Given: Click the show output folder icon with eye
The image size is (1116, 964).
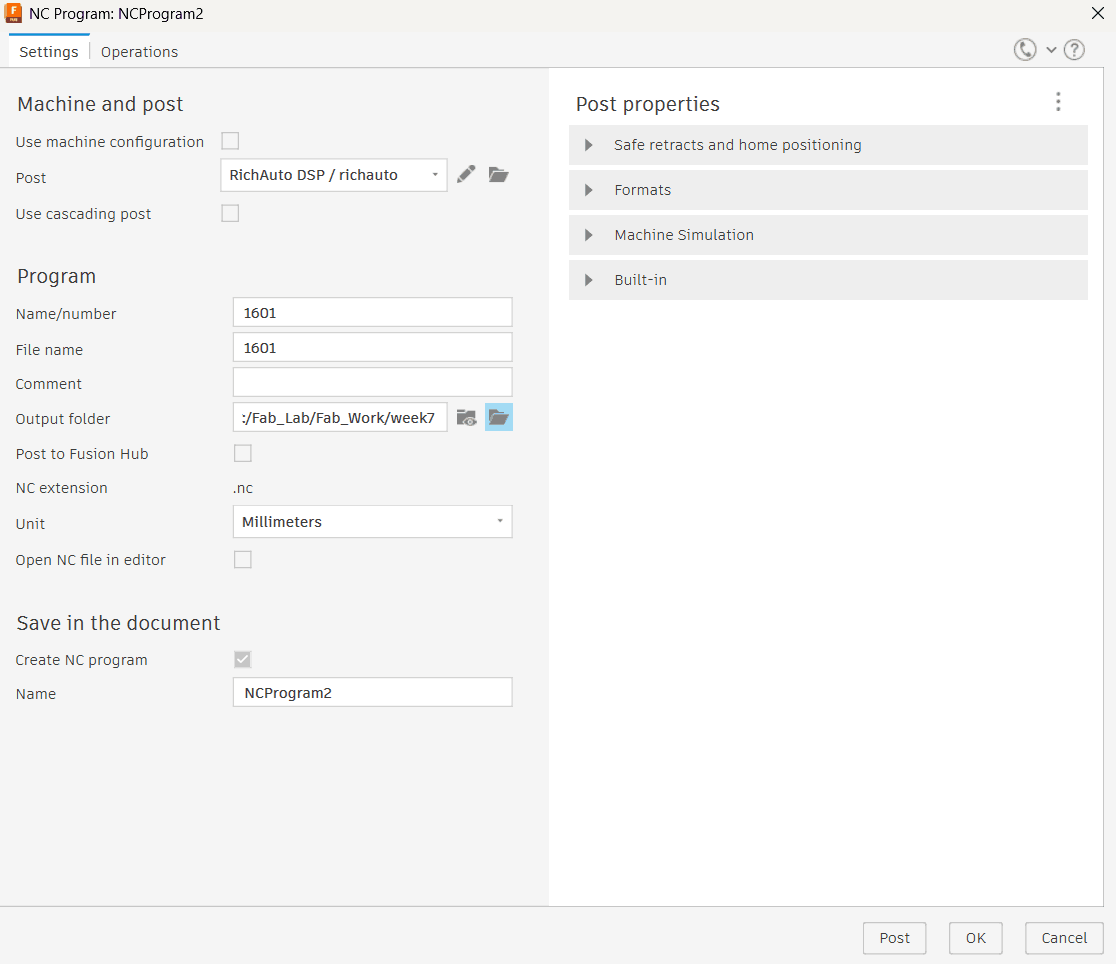Looking at the screenshot, I should point(466,418).
